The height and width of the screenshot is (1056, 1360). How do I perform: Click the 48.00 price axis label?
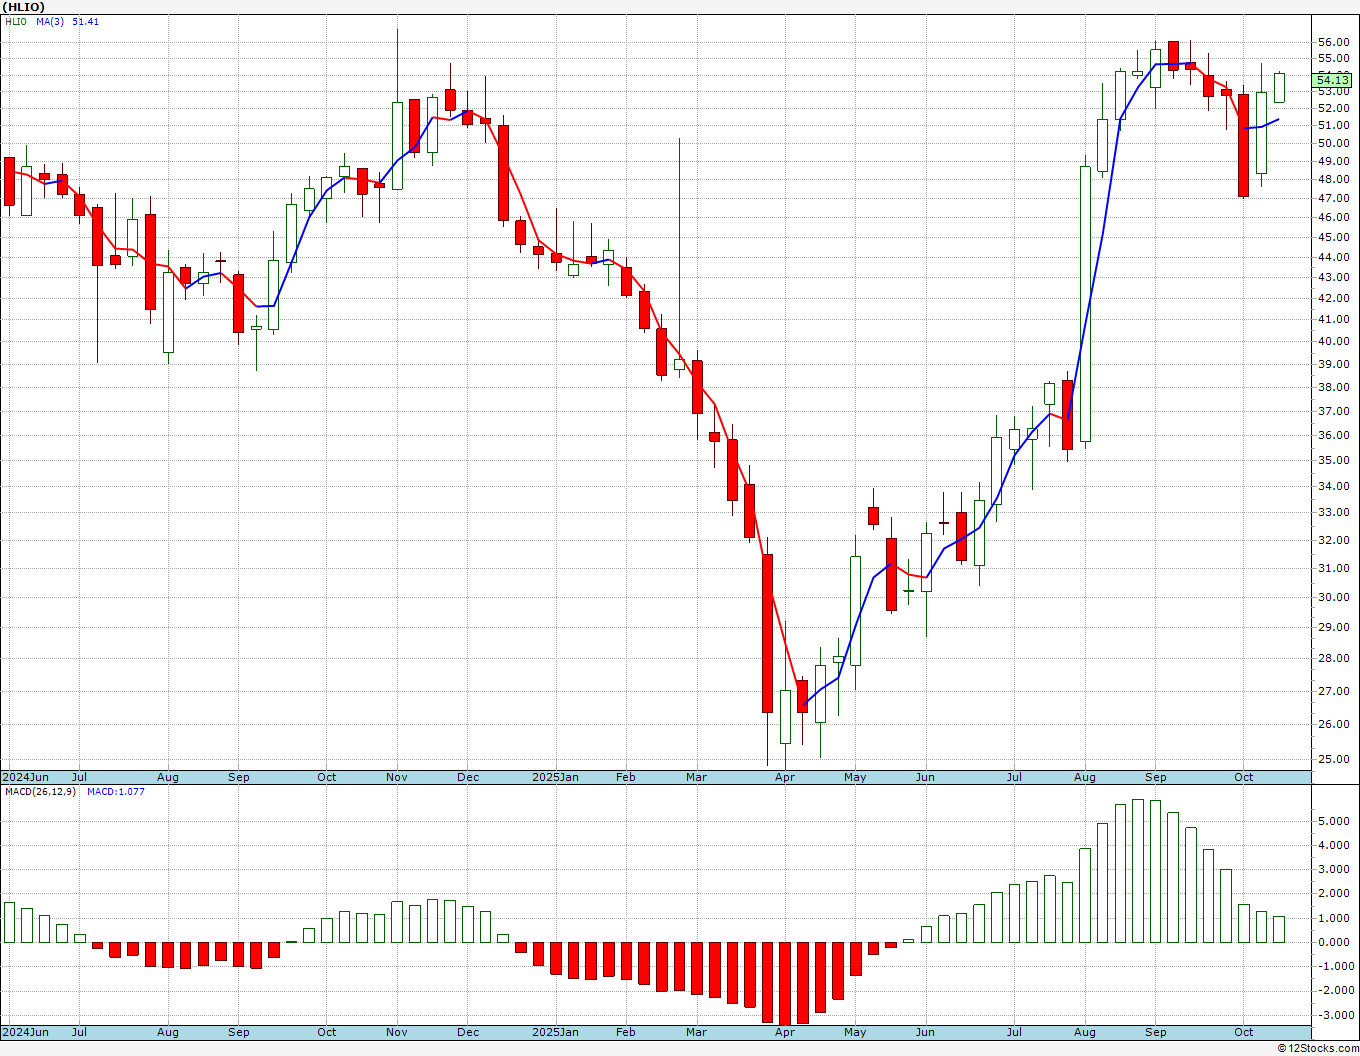(1333, 179)
